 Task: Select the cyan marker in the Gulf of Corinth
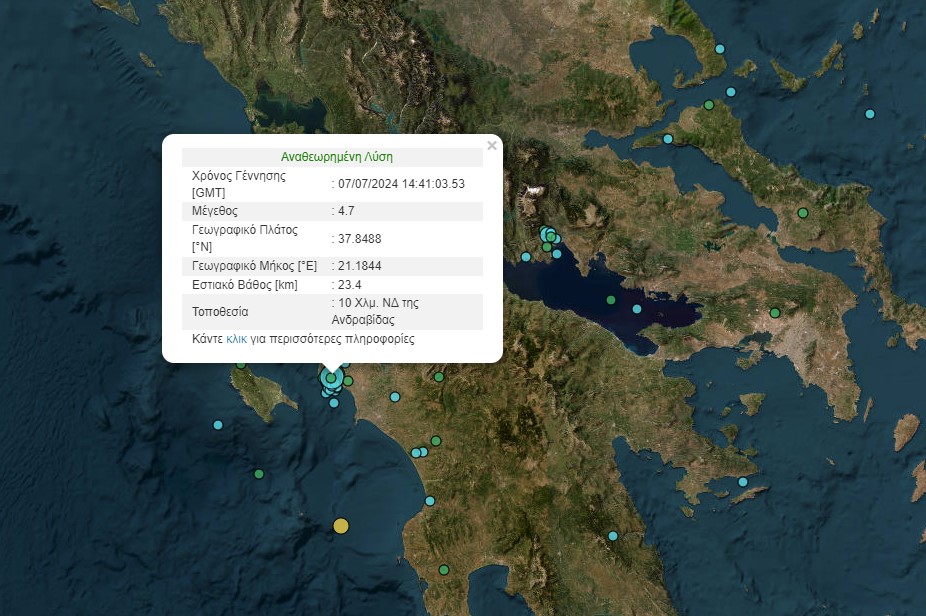(x=638, y=309)
